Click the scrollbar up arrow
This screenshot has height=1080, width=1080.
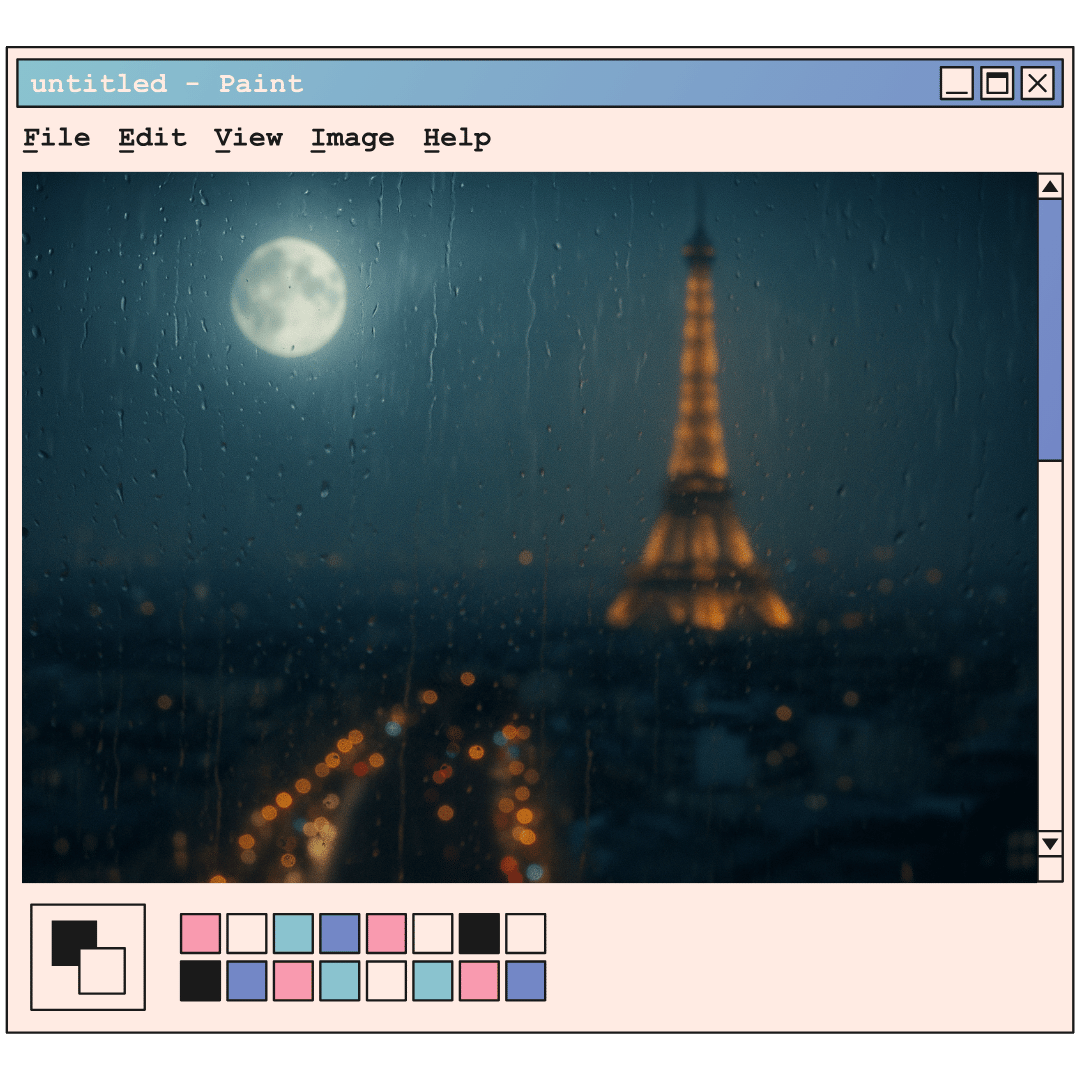(1050, 186)
